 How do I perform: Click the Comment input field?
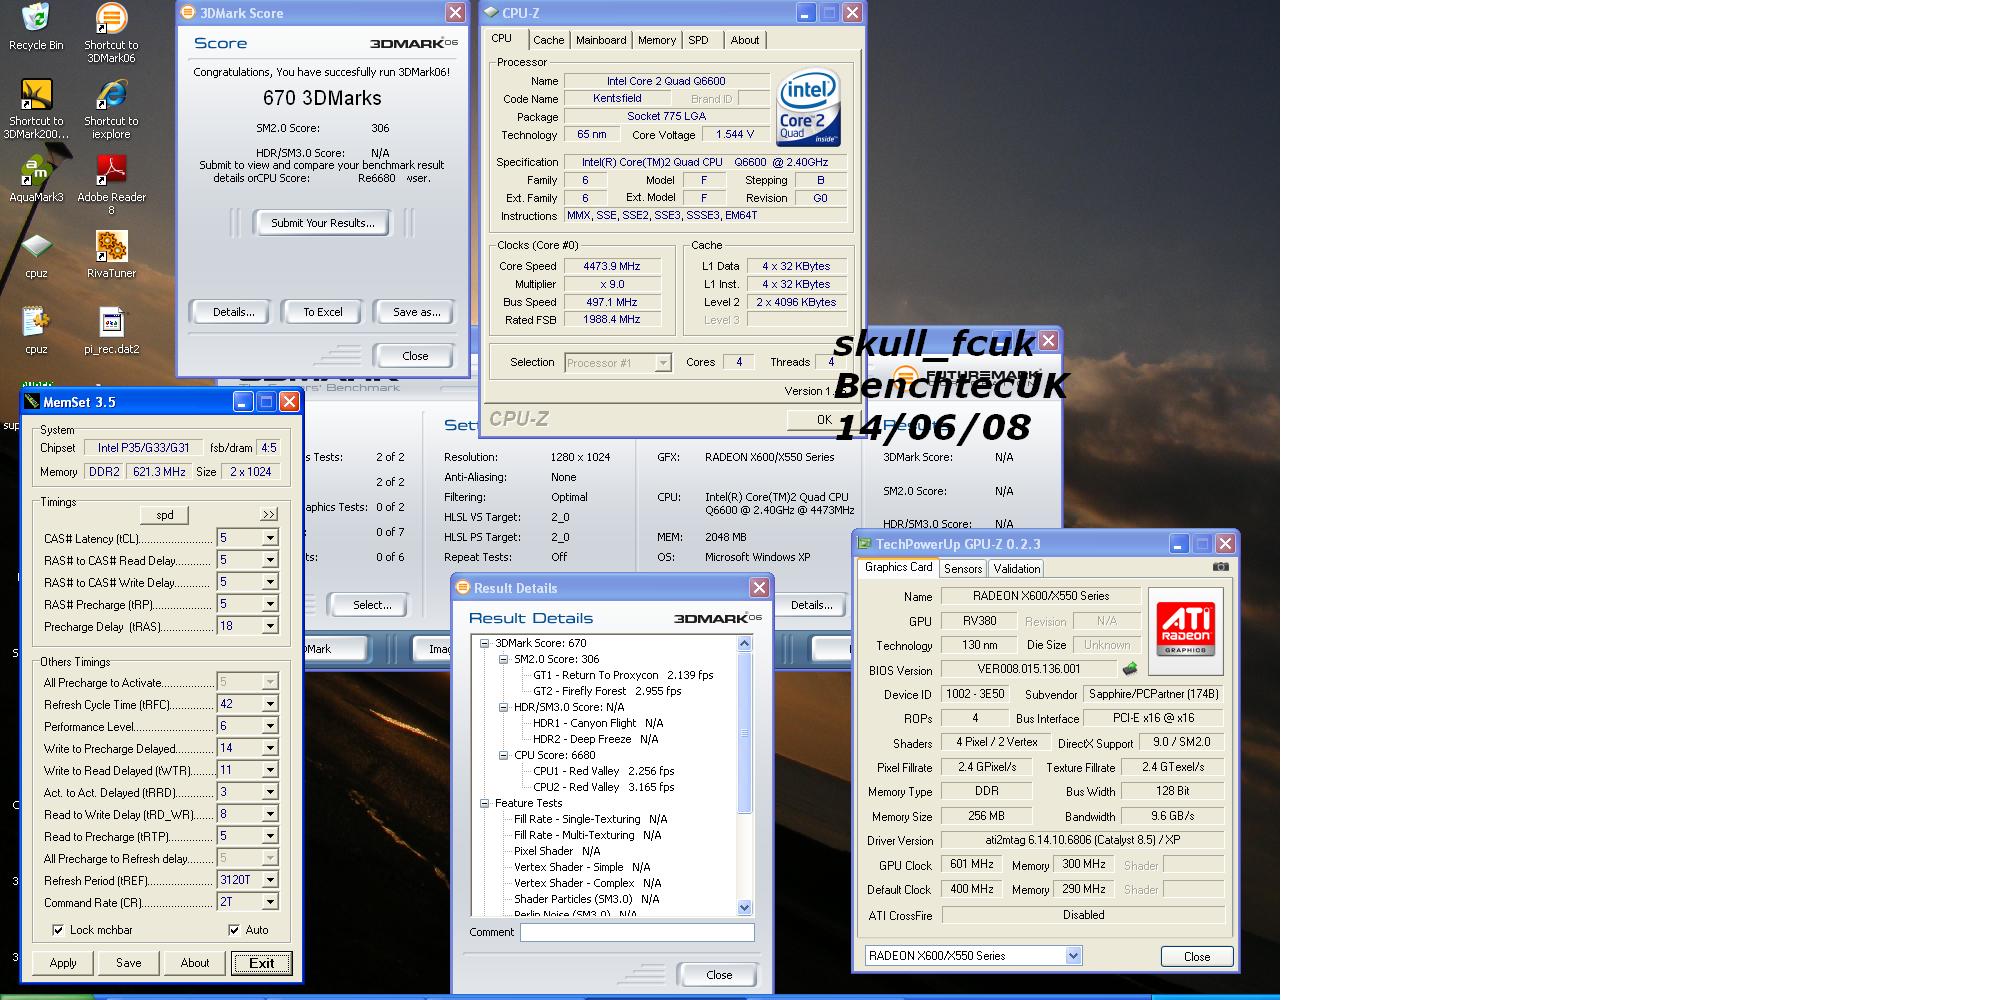[x=637, y=932]
